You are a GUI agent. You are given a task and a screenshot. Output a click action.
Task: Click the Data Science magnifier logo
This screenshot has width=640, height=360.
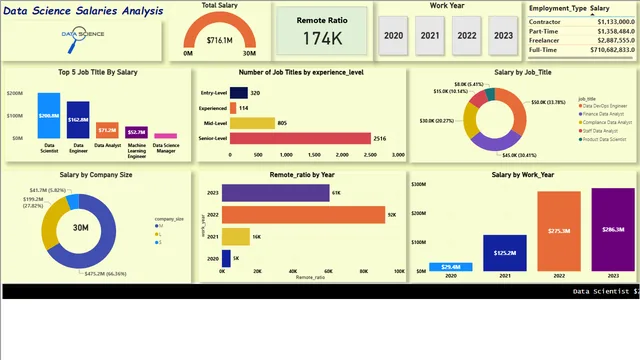82,40
